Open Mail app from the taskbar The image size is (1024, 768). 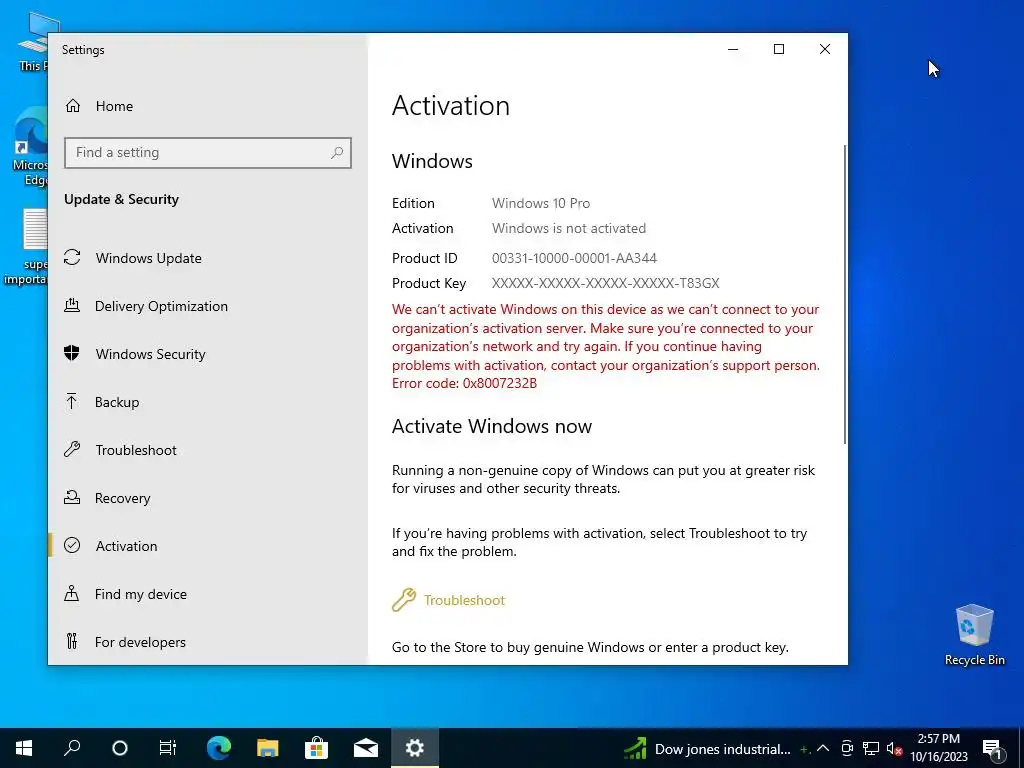click(366, 748)
